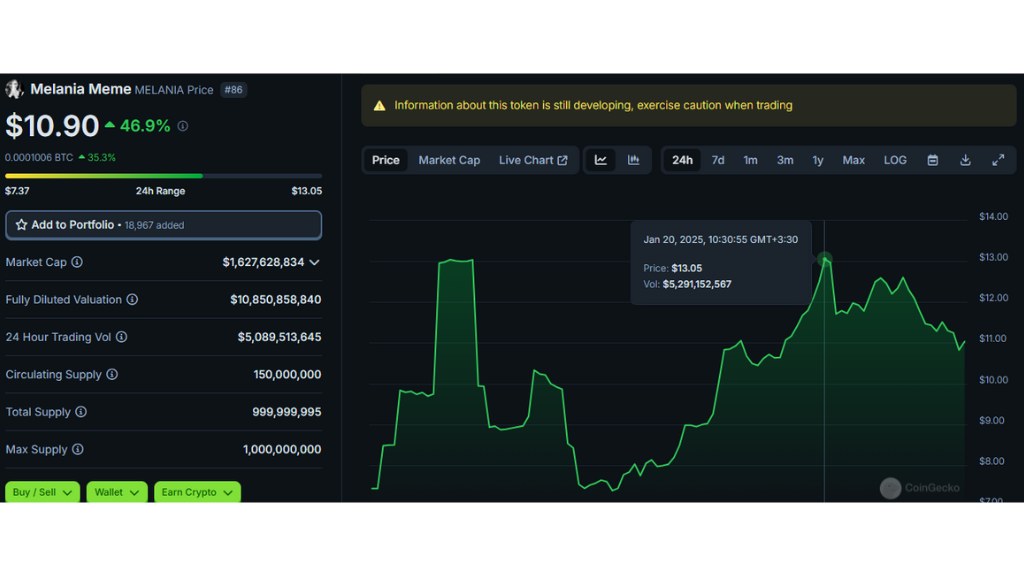Click the star icon in Add to Portfolio
The height and width of the screenshot is (576, 1024).
21,225
